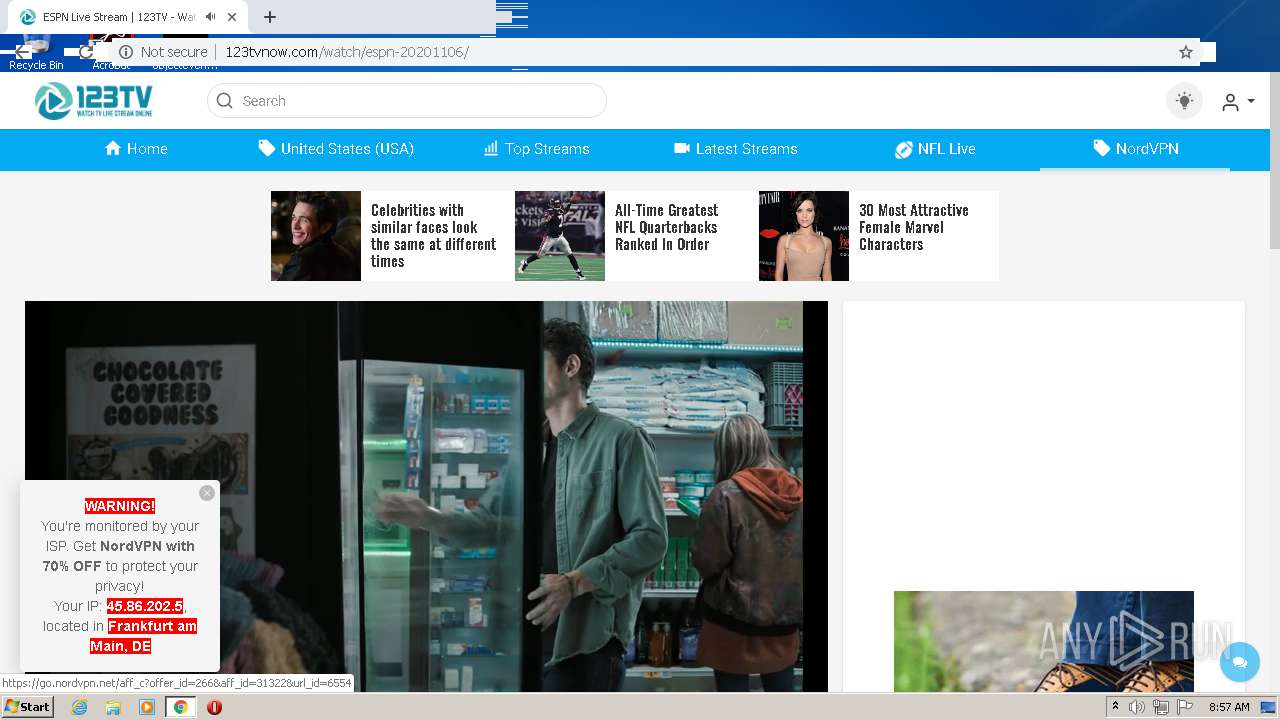Click the 123TV logo
This screenshot has height=720, width=1280.
pyautogui.click(x=94, y=101)
